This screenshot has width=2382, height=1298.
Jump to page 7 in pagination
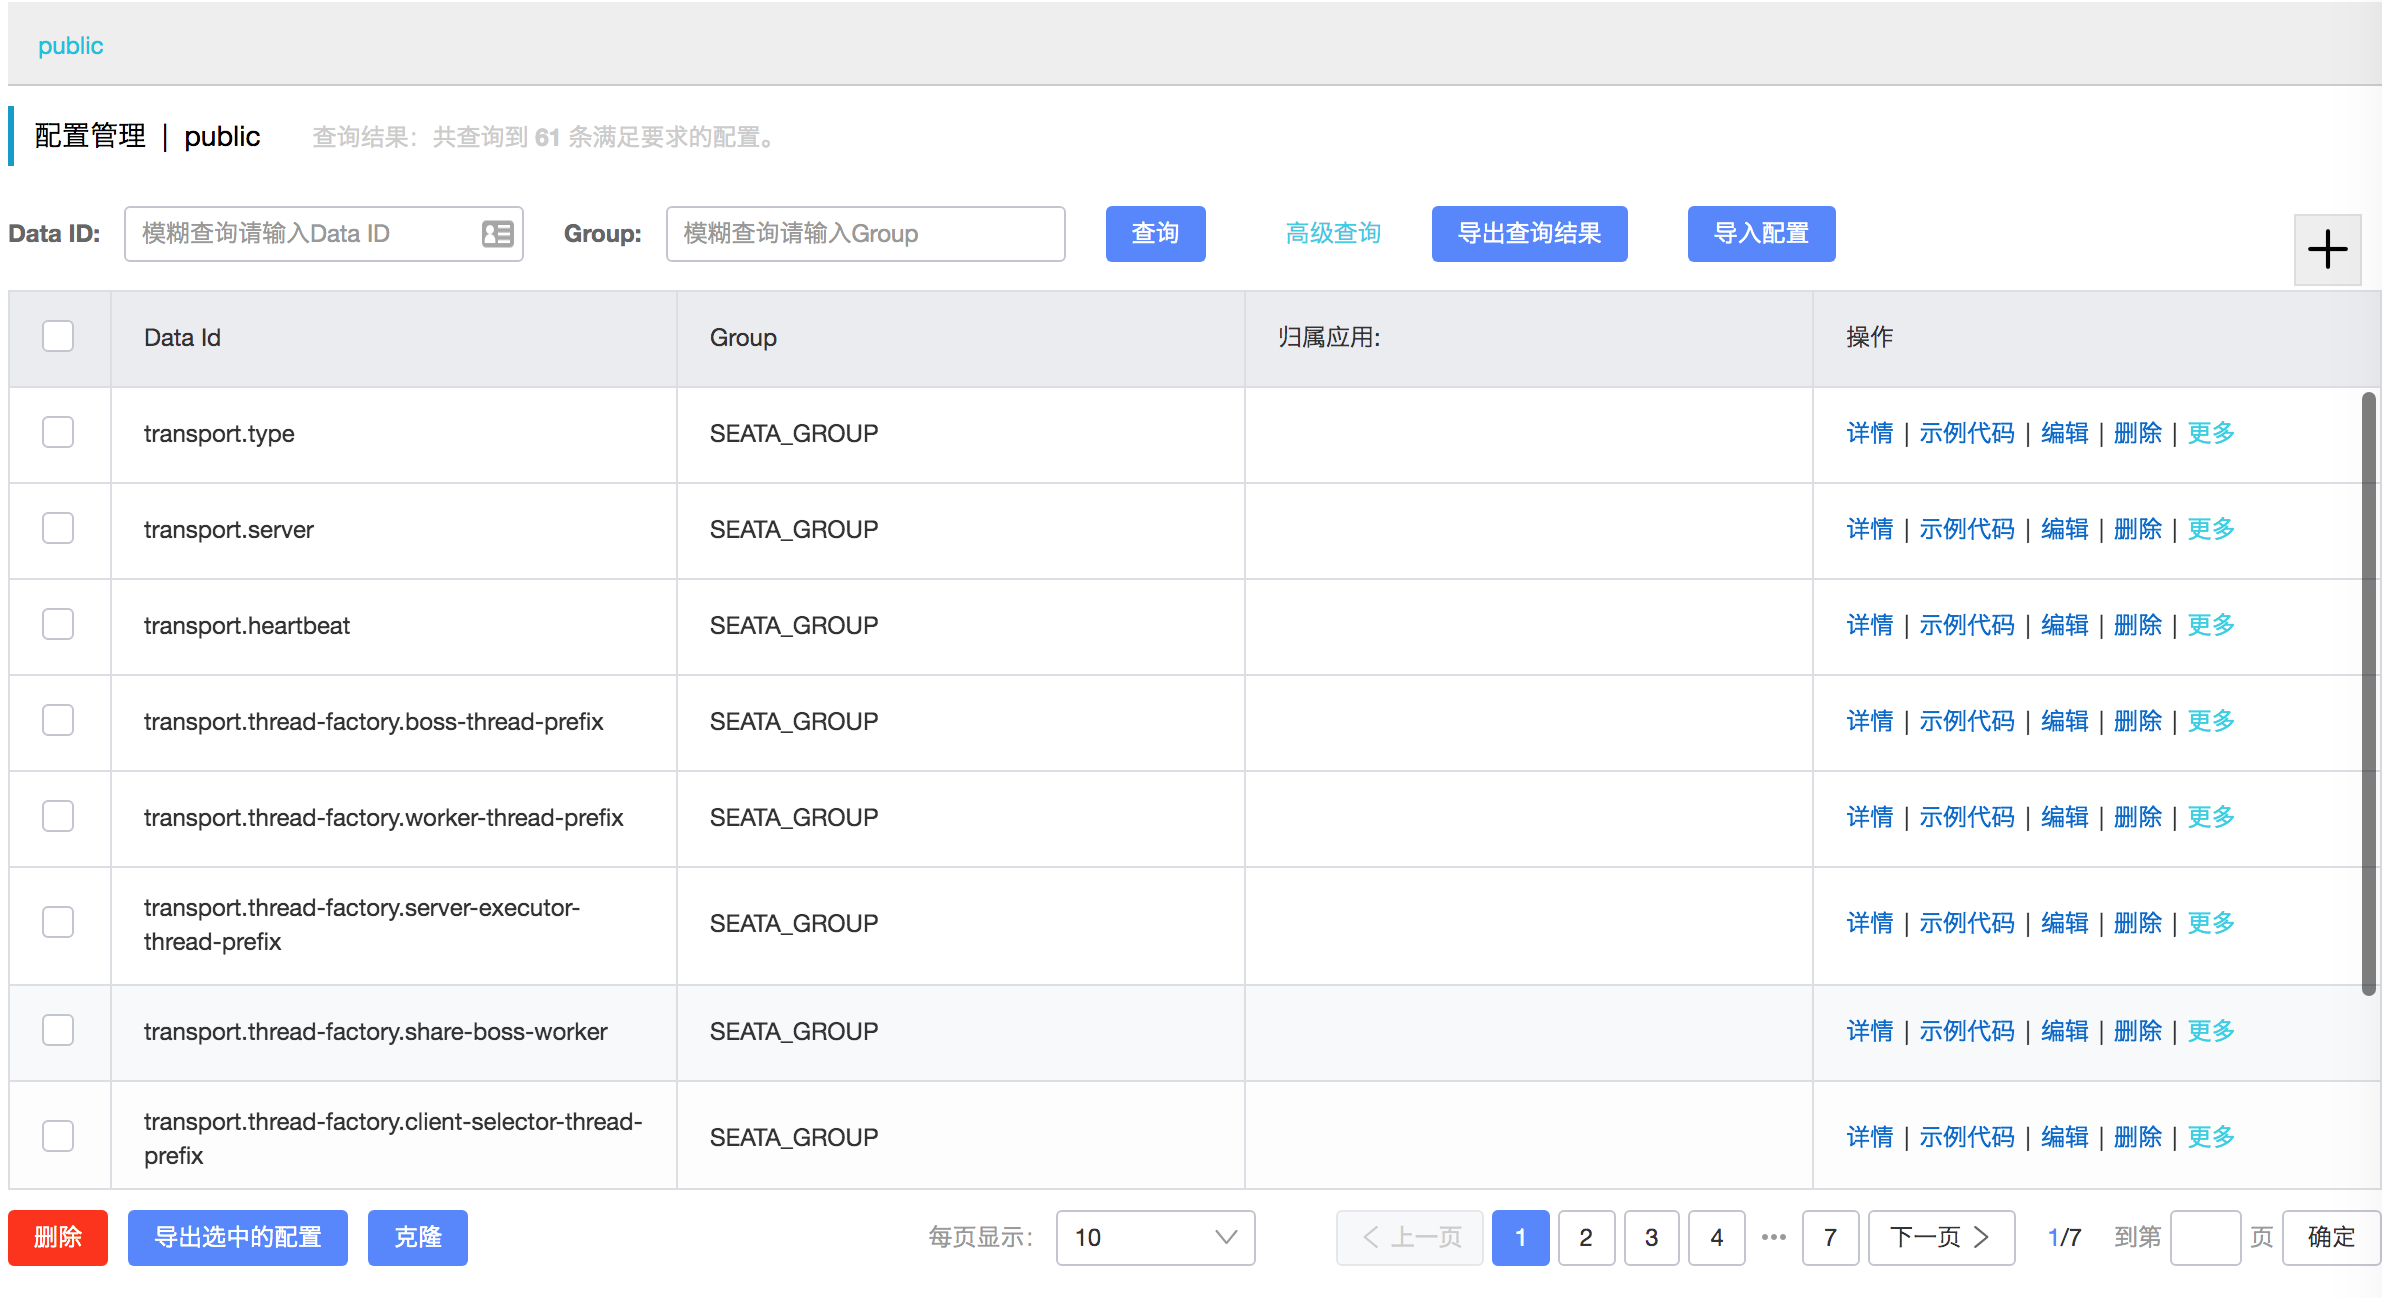pos(1830,1237)
